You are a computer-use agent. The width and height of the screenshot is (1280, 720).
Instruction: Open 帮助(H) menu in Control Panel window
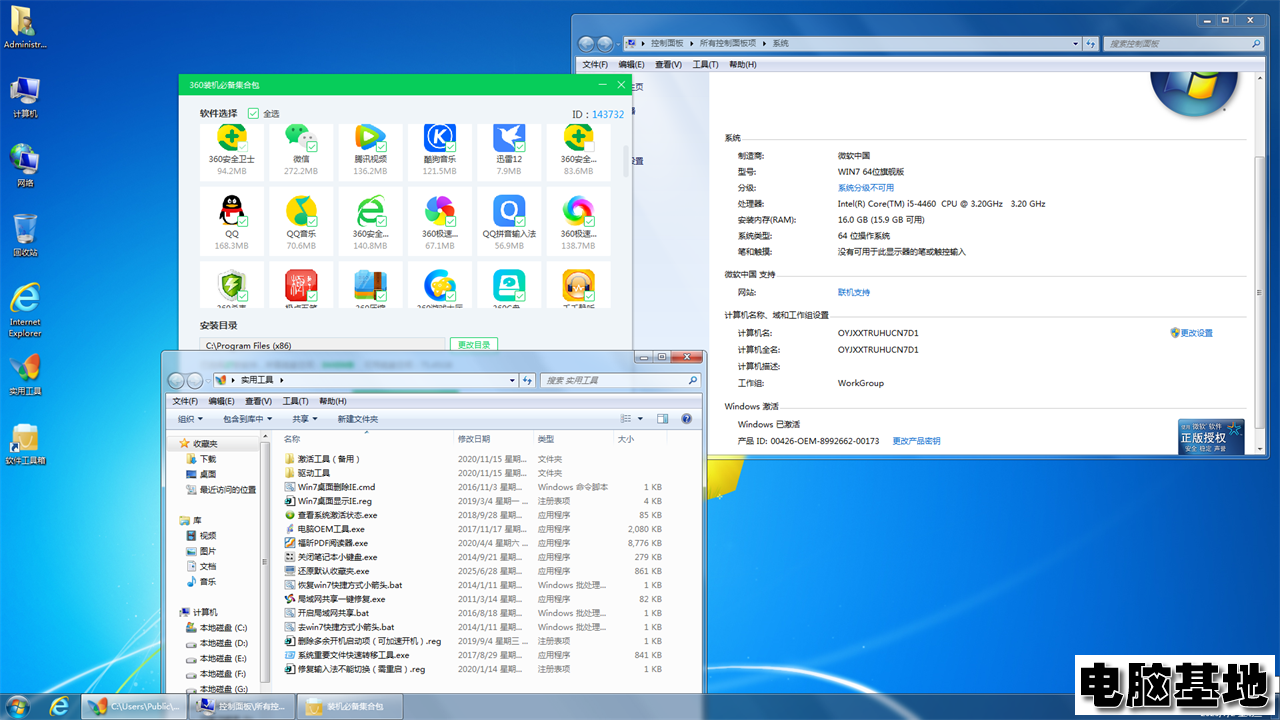743,64
